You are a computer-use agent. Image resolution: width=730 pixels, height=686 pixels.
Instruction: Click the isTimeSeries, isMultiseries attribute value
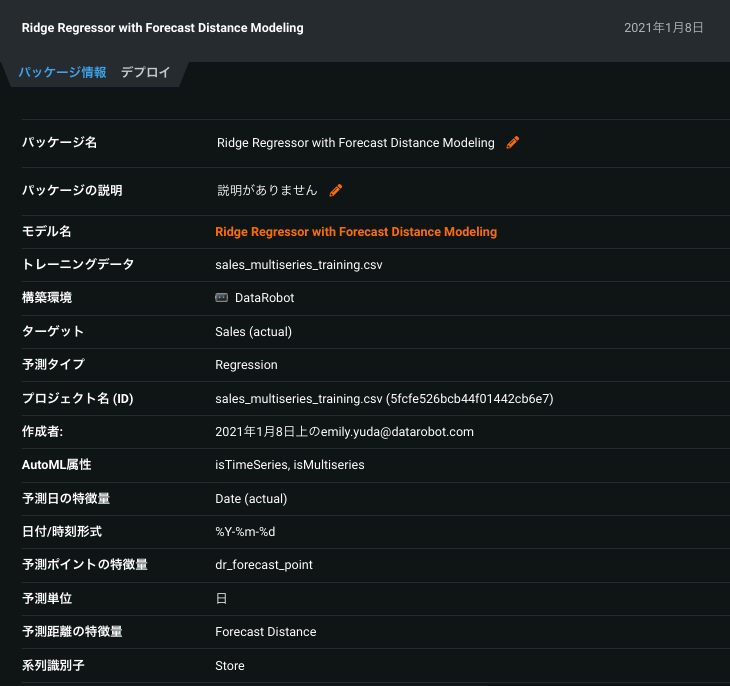coord(290,465)
